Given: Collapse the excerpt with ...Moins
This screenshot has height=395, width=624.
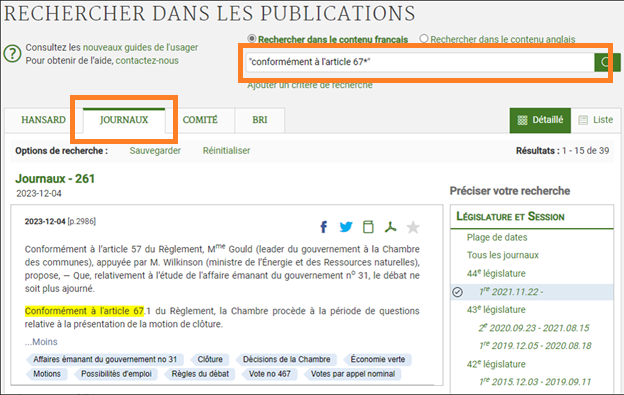Looking at the screenshot, I should (x=41, y=342).
